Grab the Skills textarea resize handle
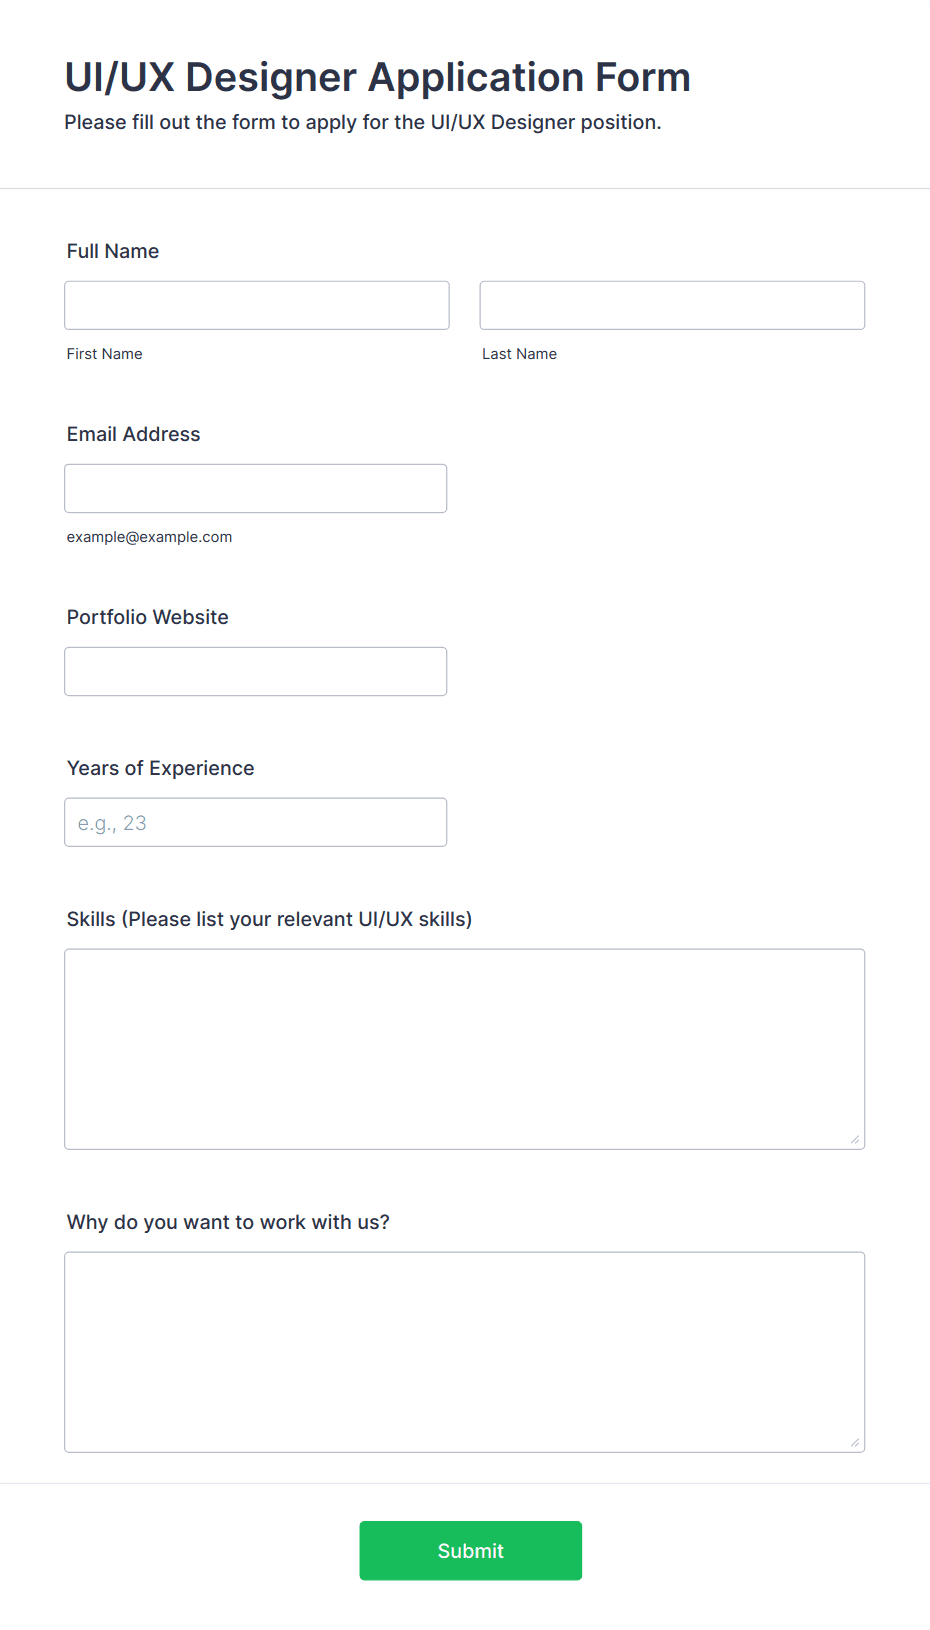Viewport: 930px width, 1630px height. click(x=855, y=1139)
